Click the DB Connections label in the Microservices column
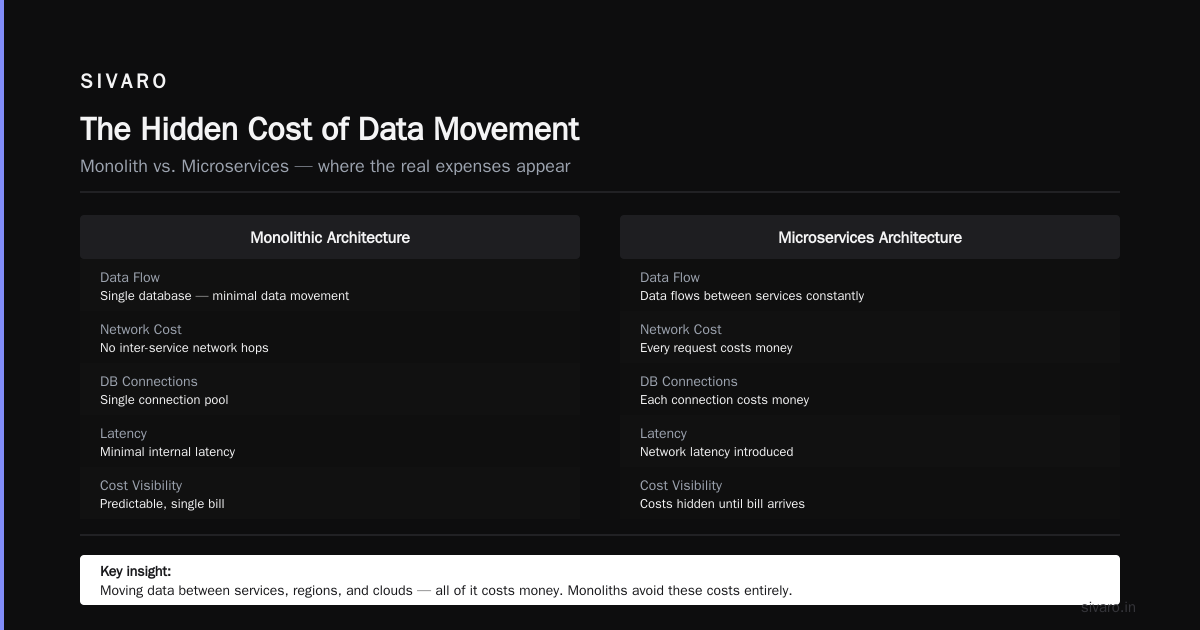 689,381
